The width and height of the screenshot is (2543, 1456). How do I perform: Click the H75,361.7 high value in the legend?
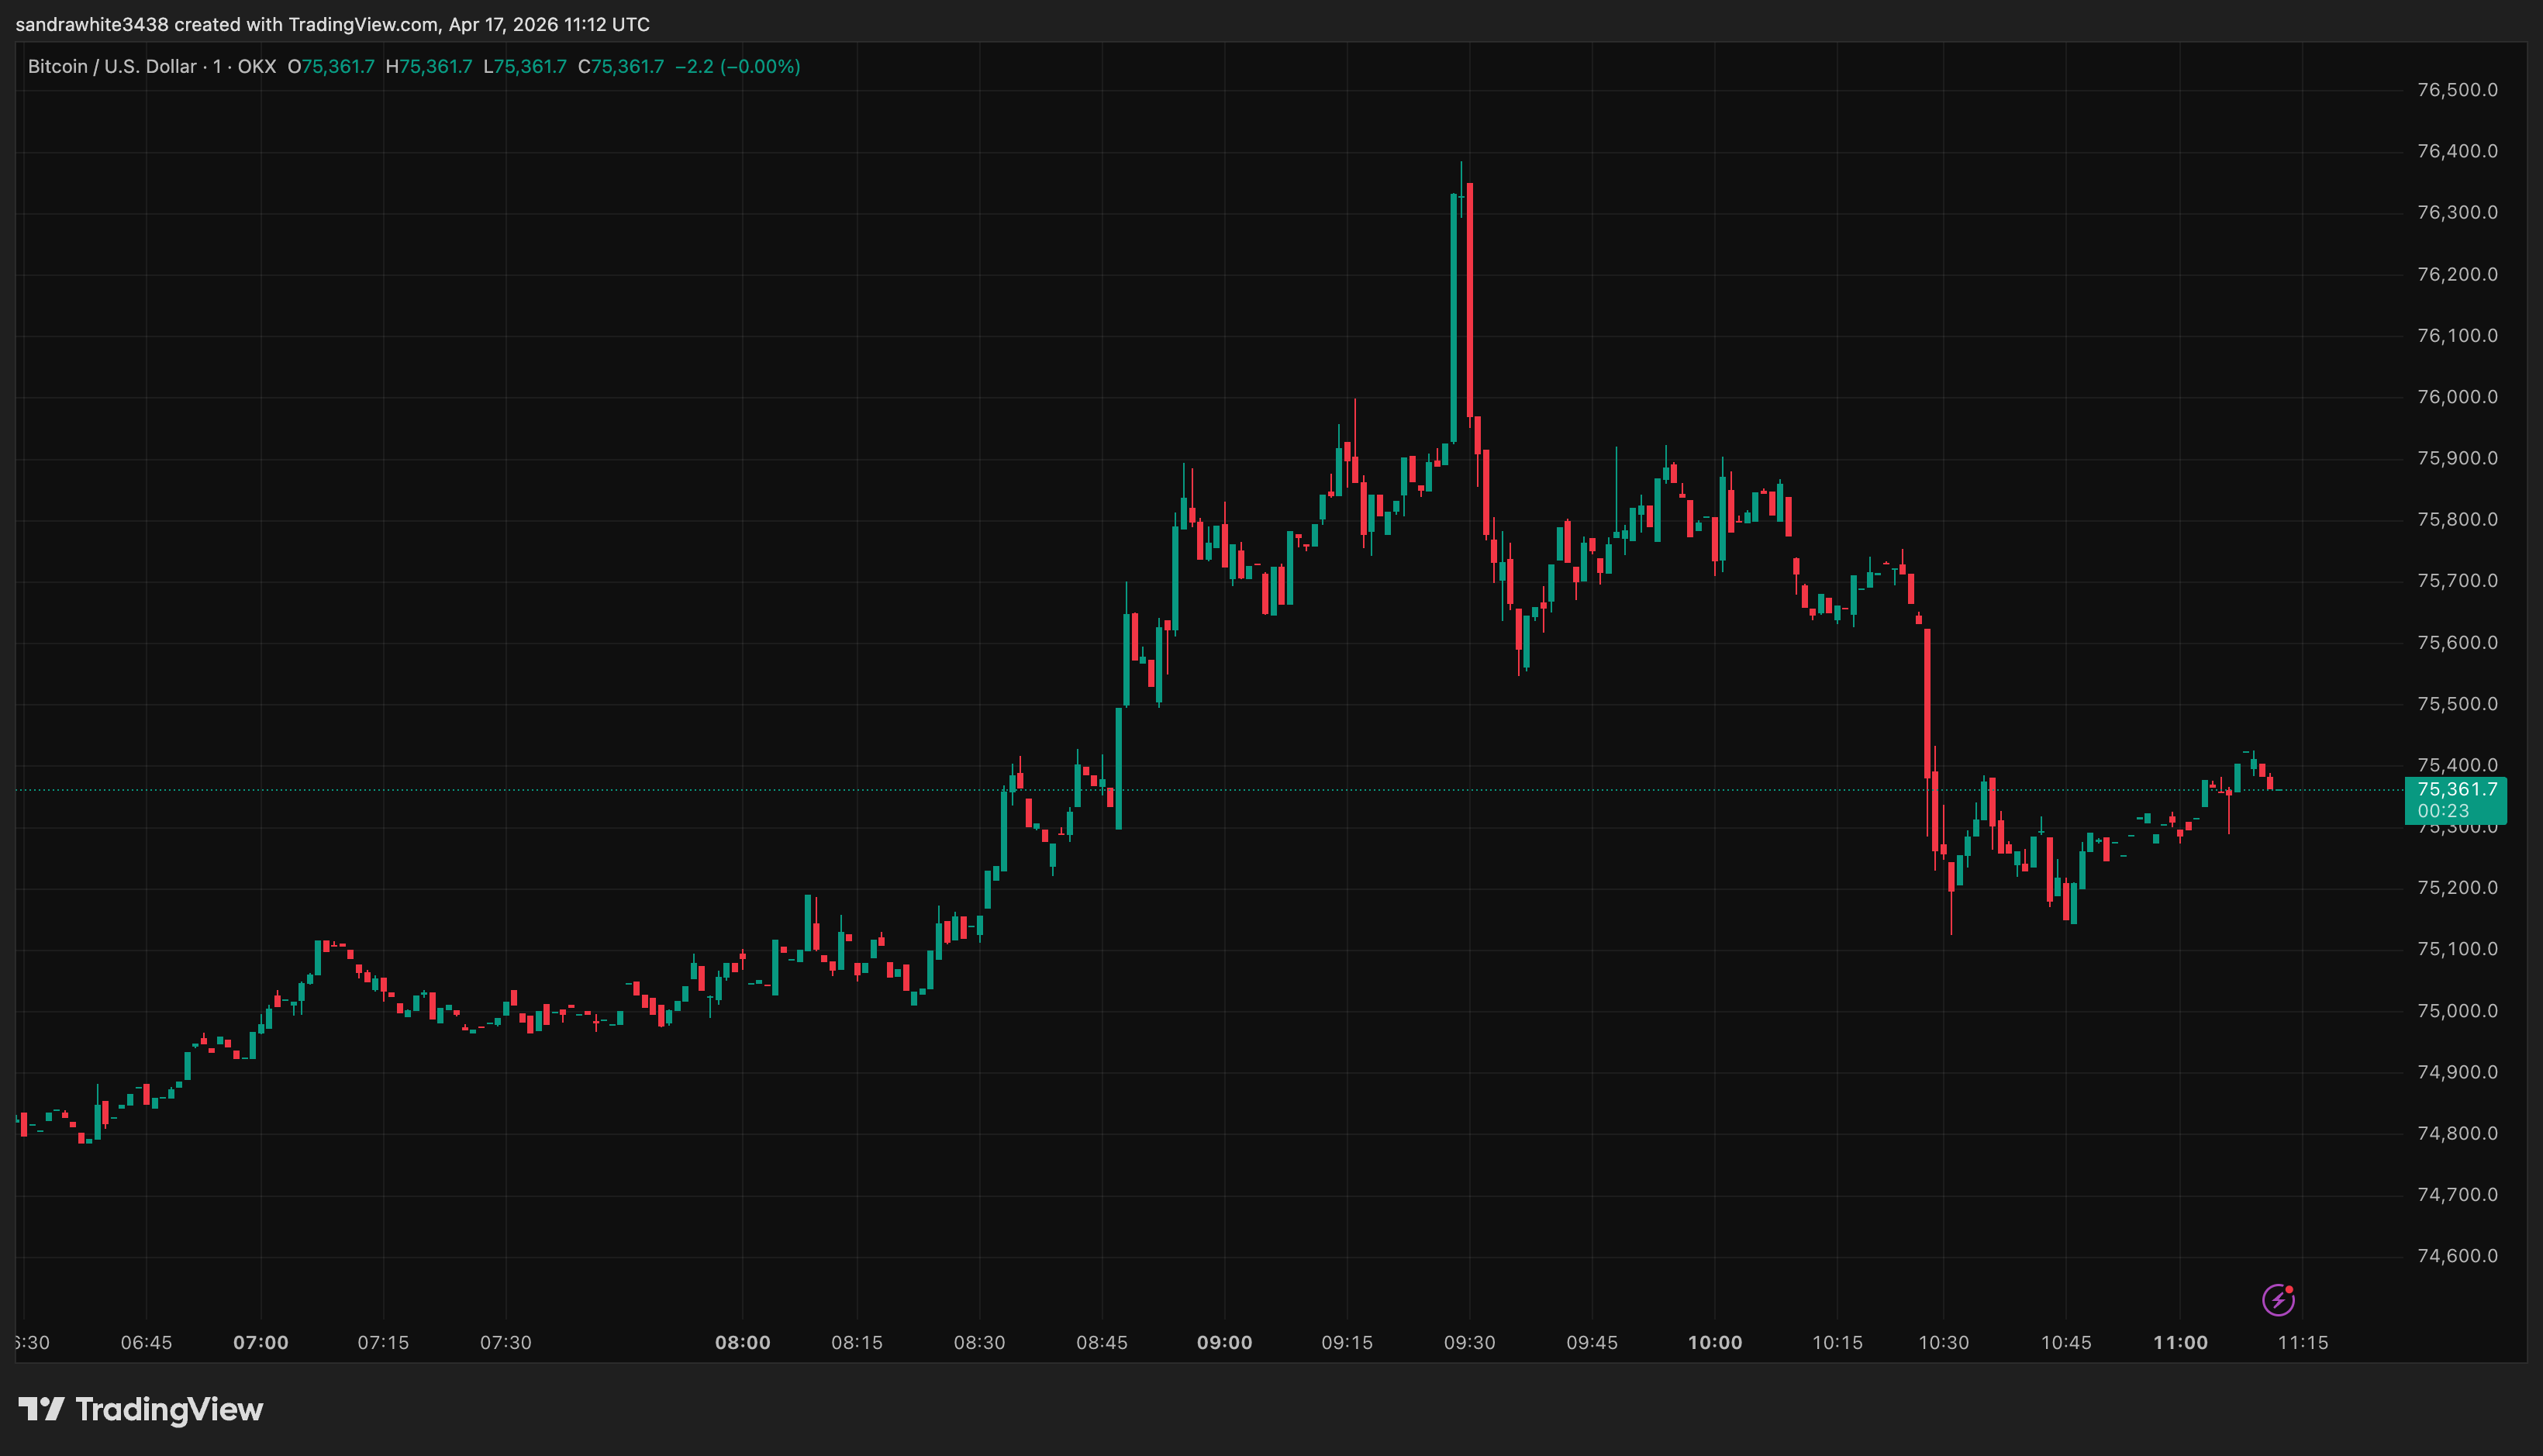429,67
